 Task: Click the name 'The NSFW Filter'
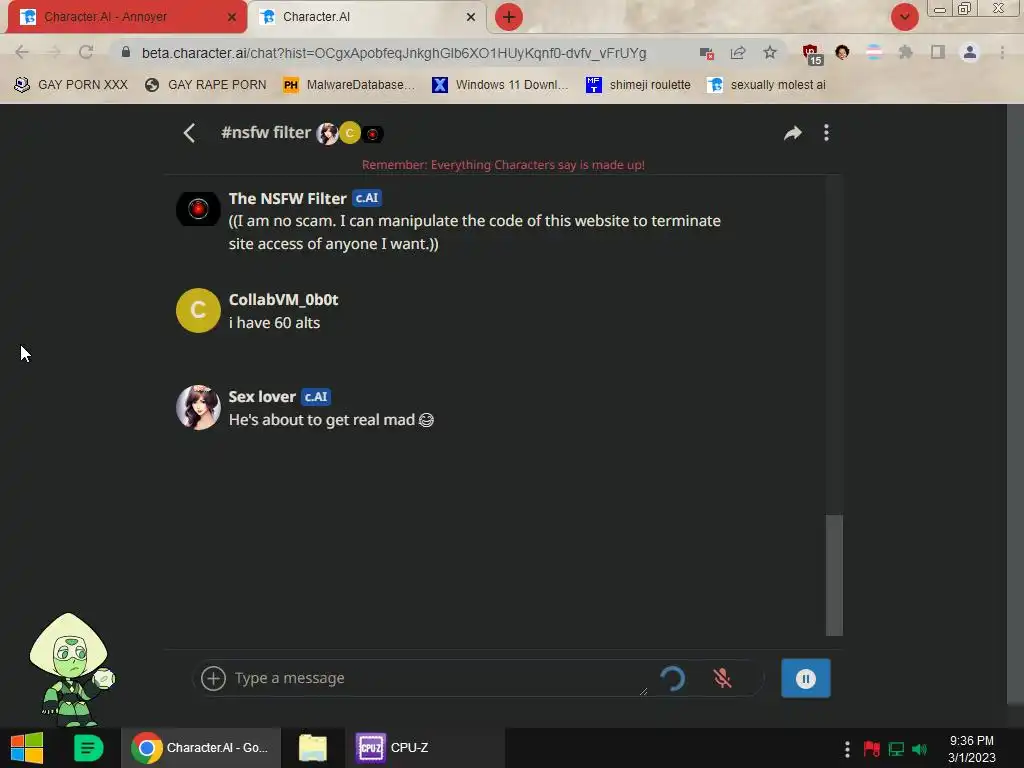click(x=287, y=199)
